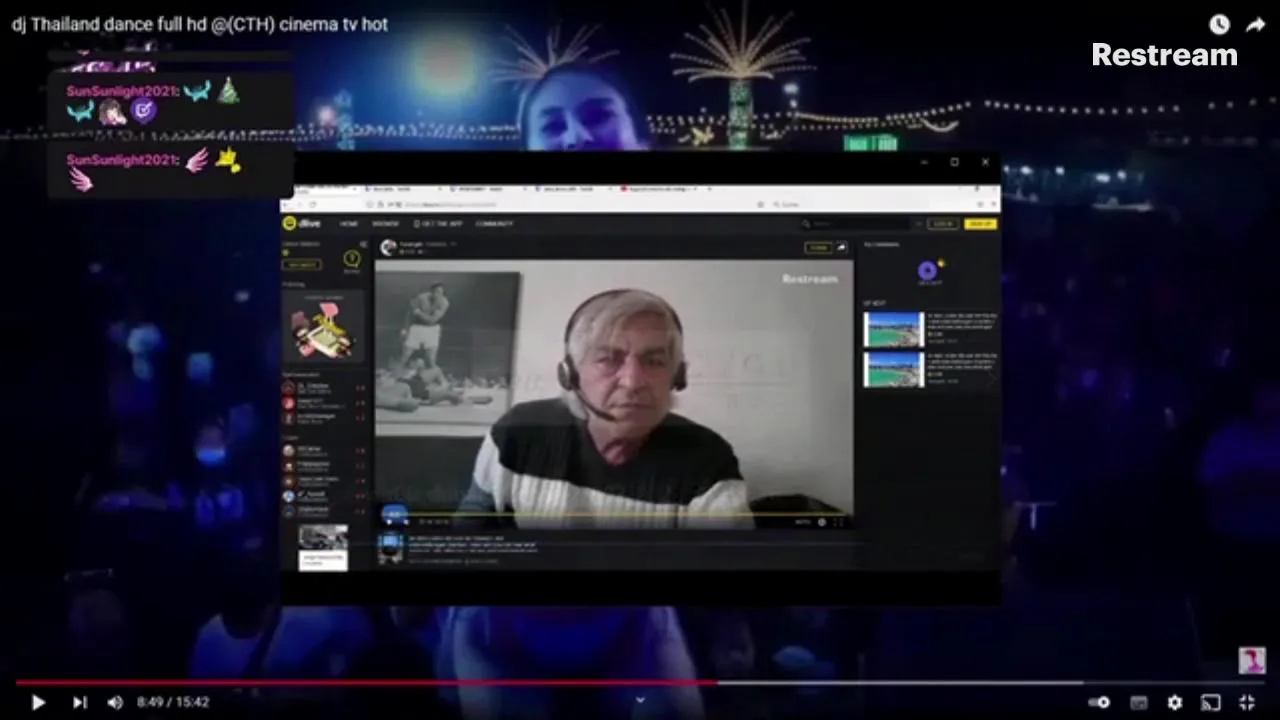The width and height of the screenshot is (1280, 720).
Task: Click the 8:49 / 15:42 time display
Action: click(173, 703)
